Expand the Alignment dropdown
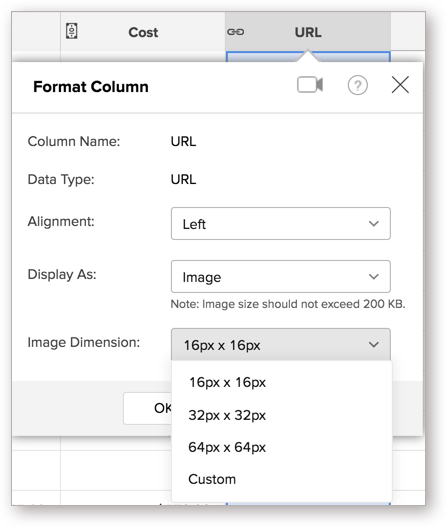 point(281,224)
